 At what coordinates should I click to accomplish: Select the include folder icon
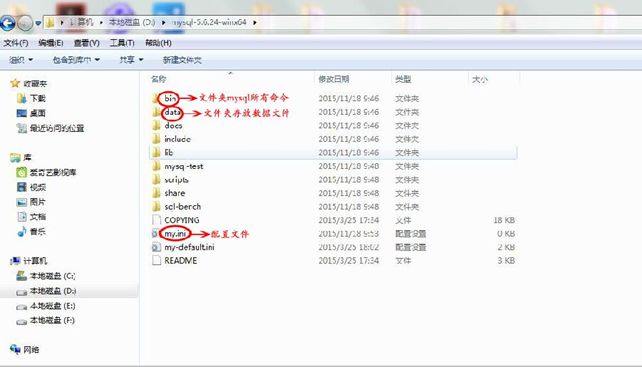(x=156, y=139)
